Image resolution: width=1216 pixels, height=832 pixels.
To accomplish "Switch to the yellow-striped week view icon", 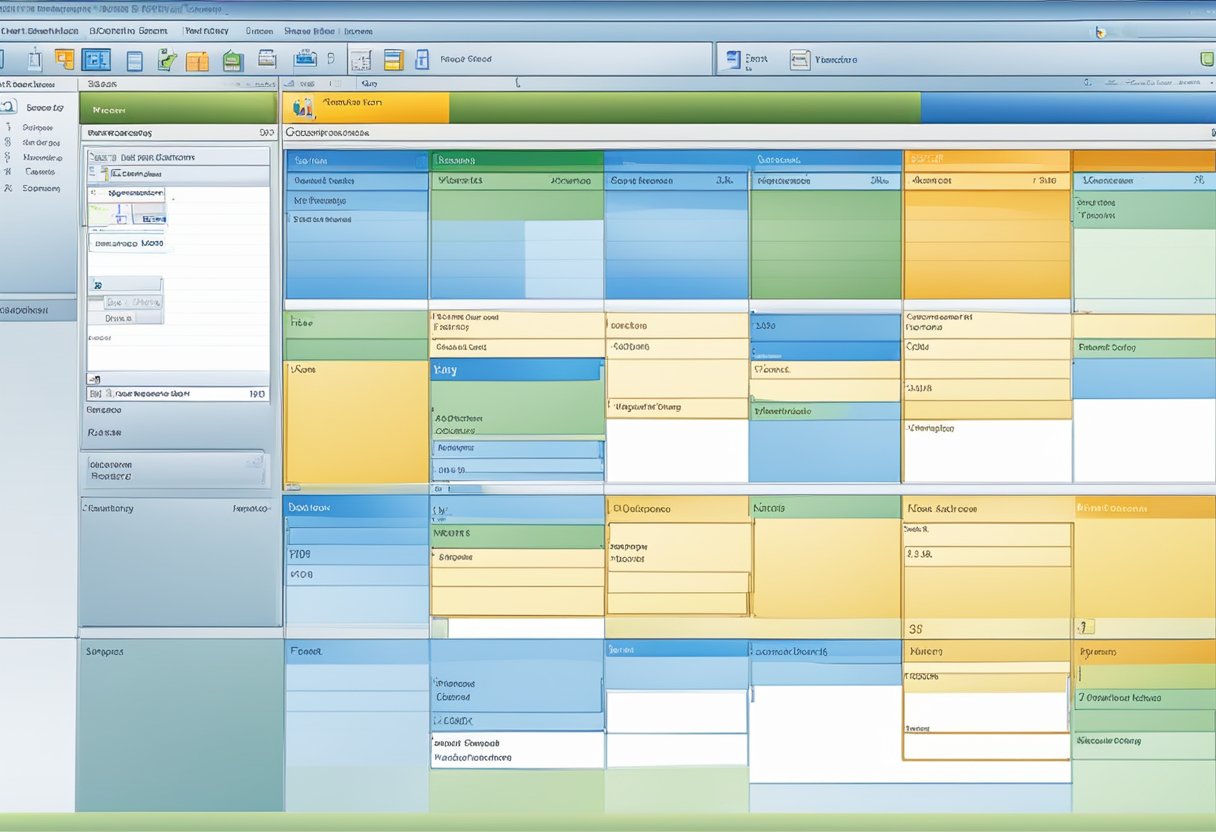I will click(394, 60).
